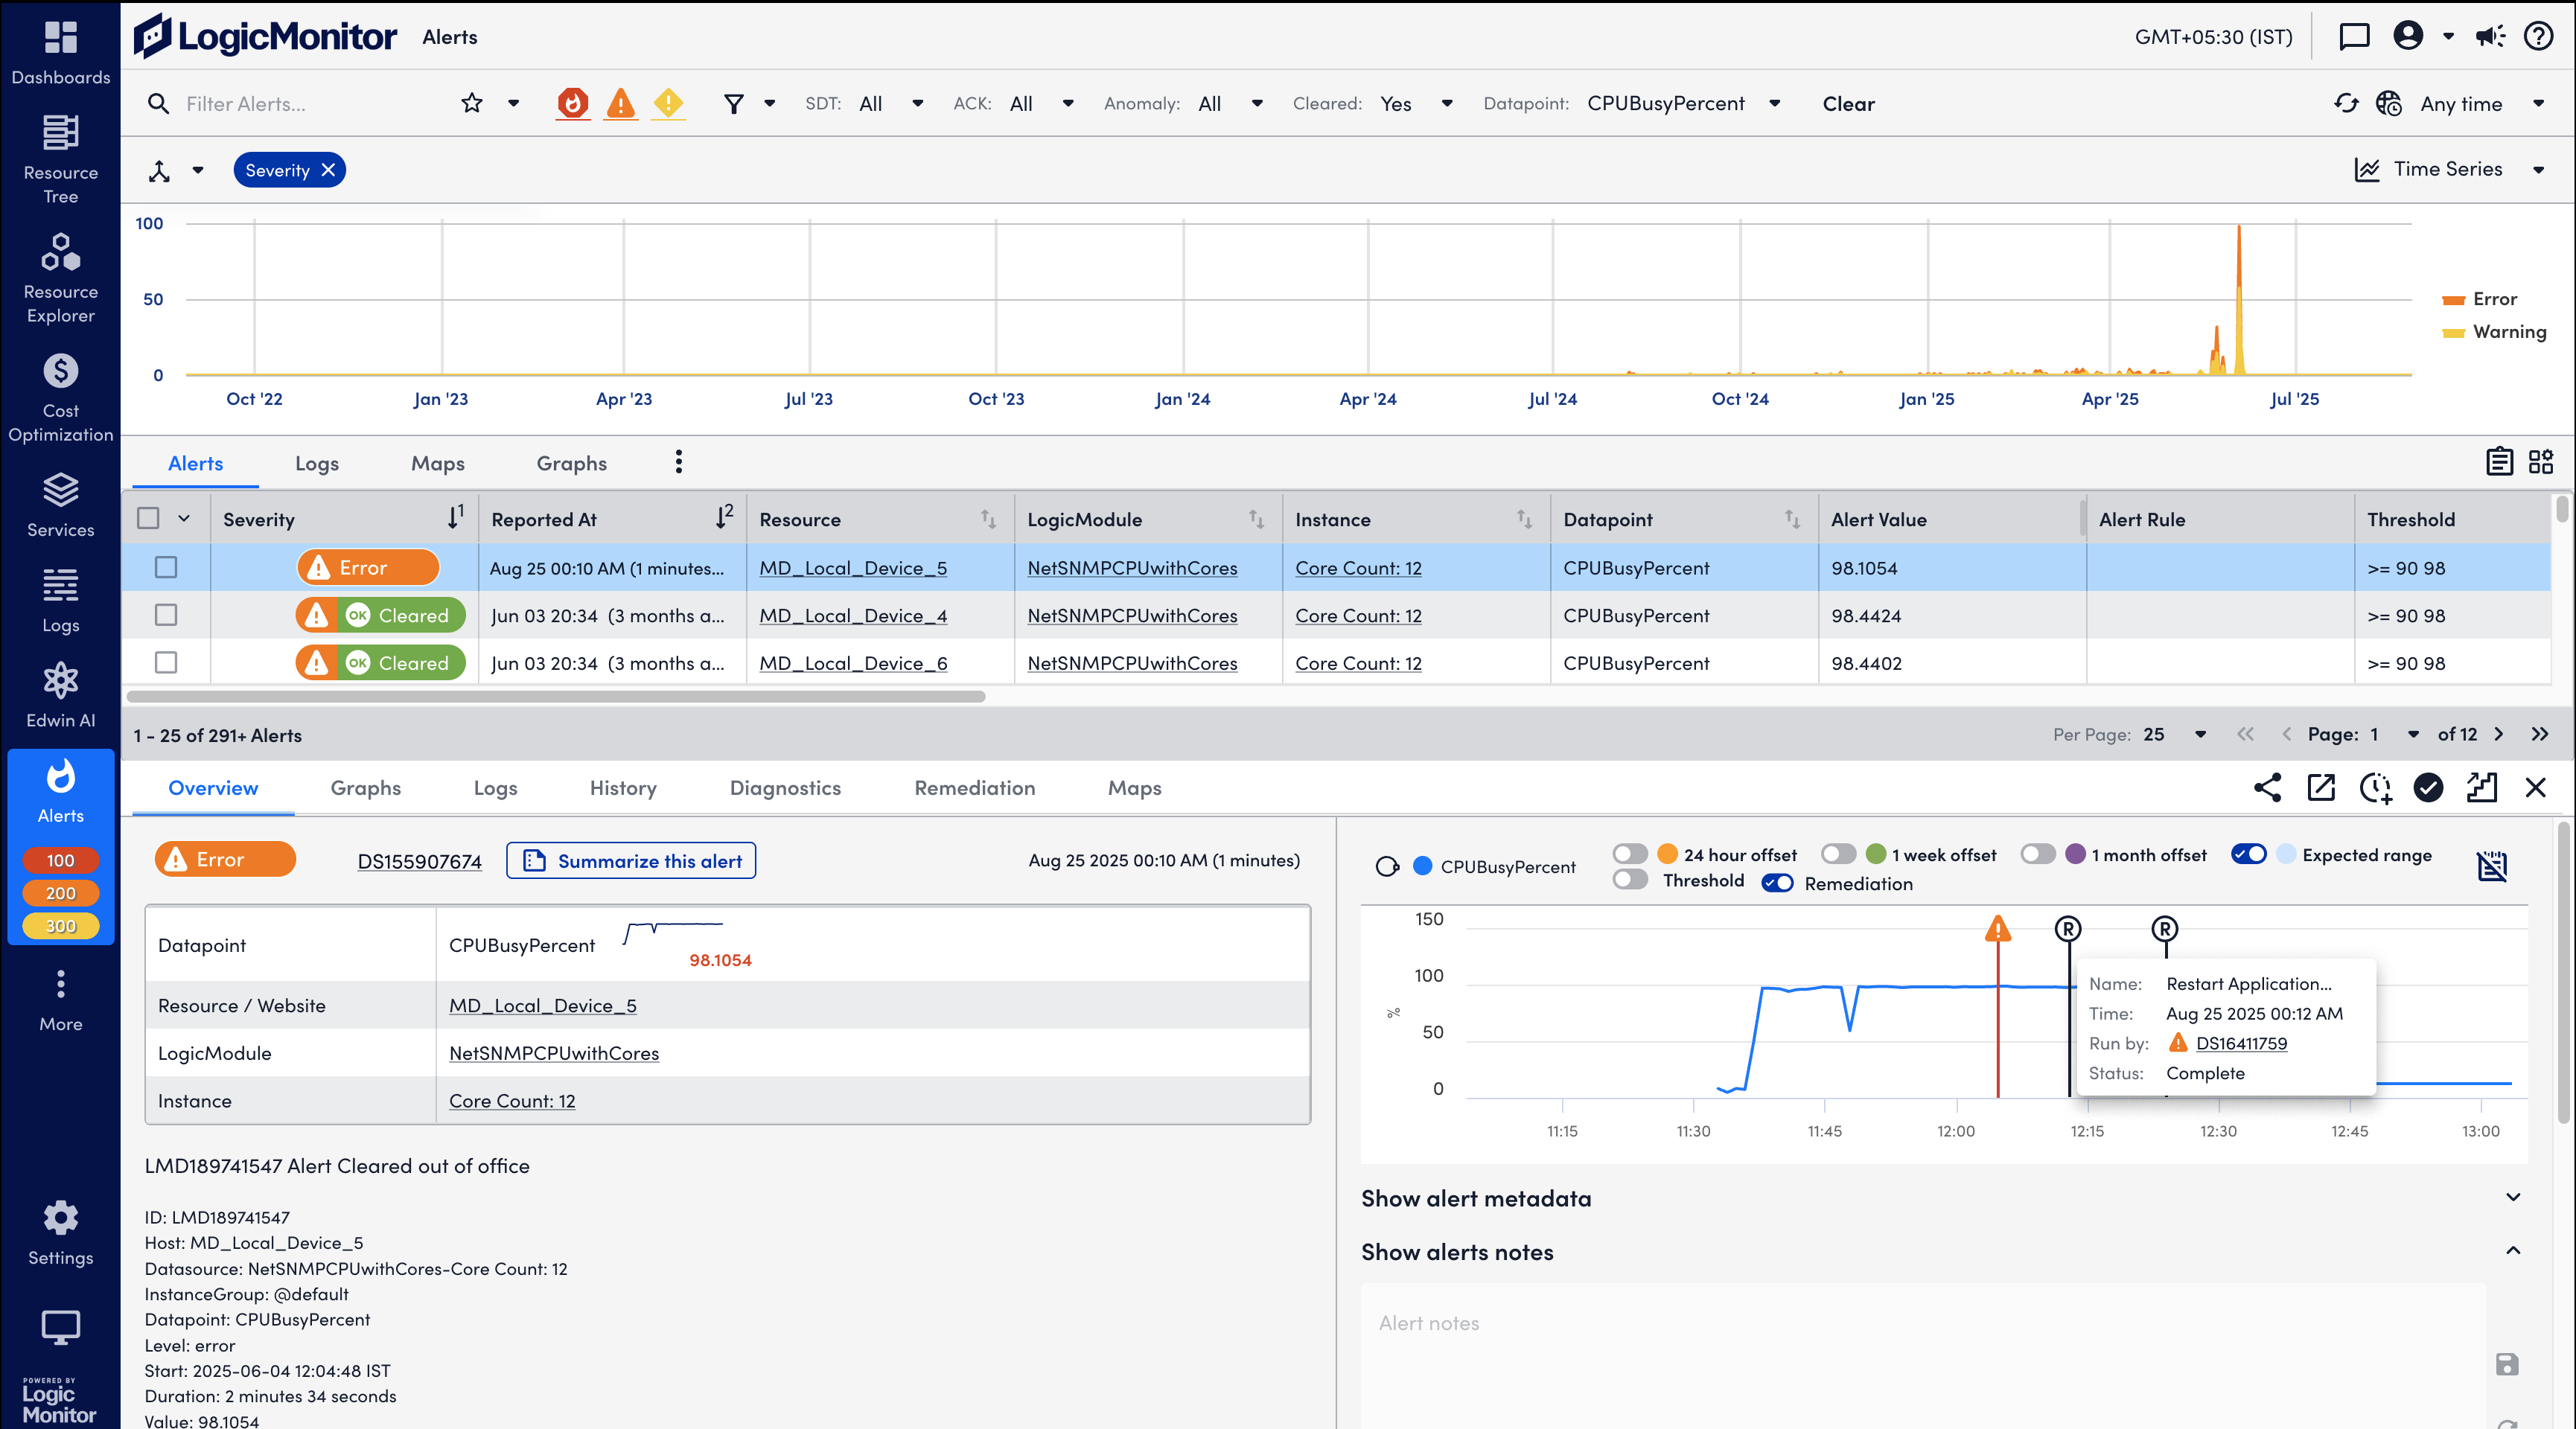Open alert in new window
Image resolution: width=2576 pixels, height=1429 pixels.
pyautogui.click(x=2321, y=788)
